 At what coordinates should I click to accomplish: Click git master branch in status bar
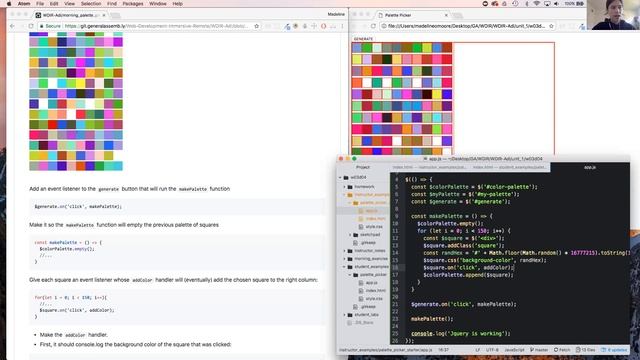539,350
